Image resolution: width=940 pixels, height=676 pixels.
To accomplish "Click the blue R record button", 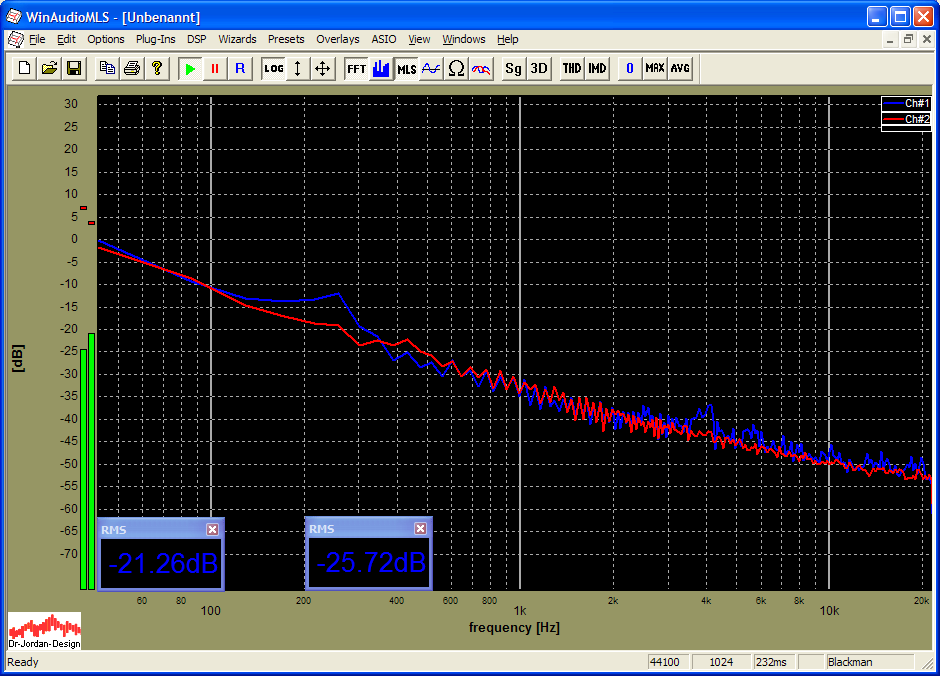I will click(x=239, y=68).
